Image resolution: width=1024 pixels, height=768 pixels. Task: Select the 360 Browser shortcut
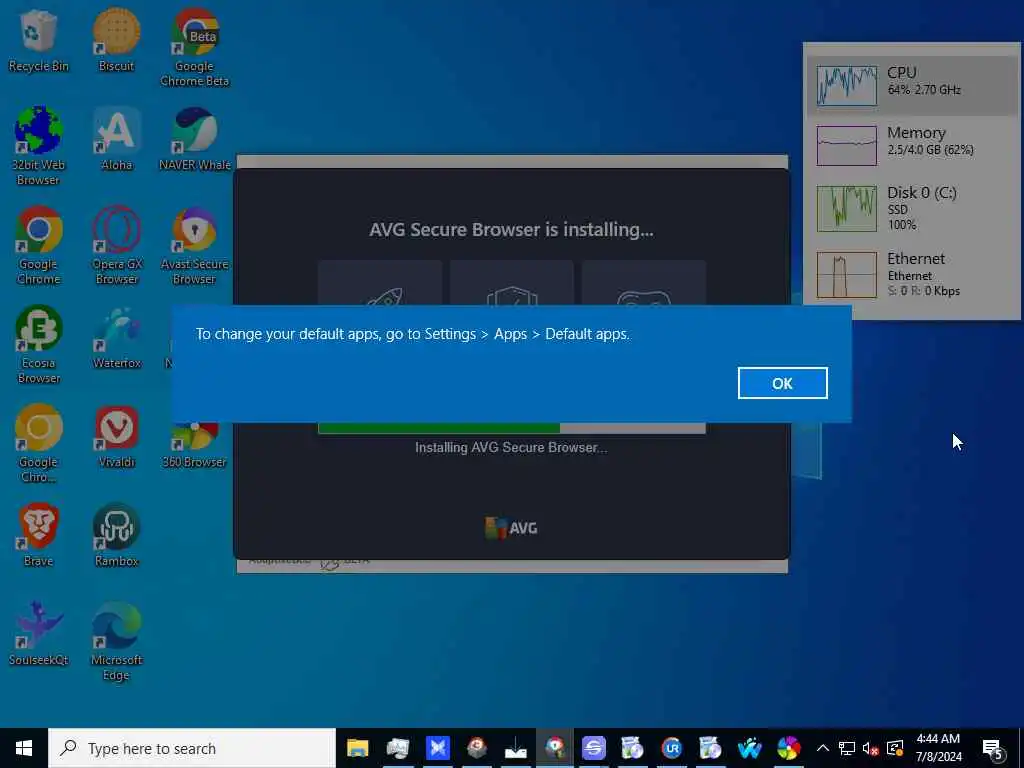pos(195,446)
